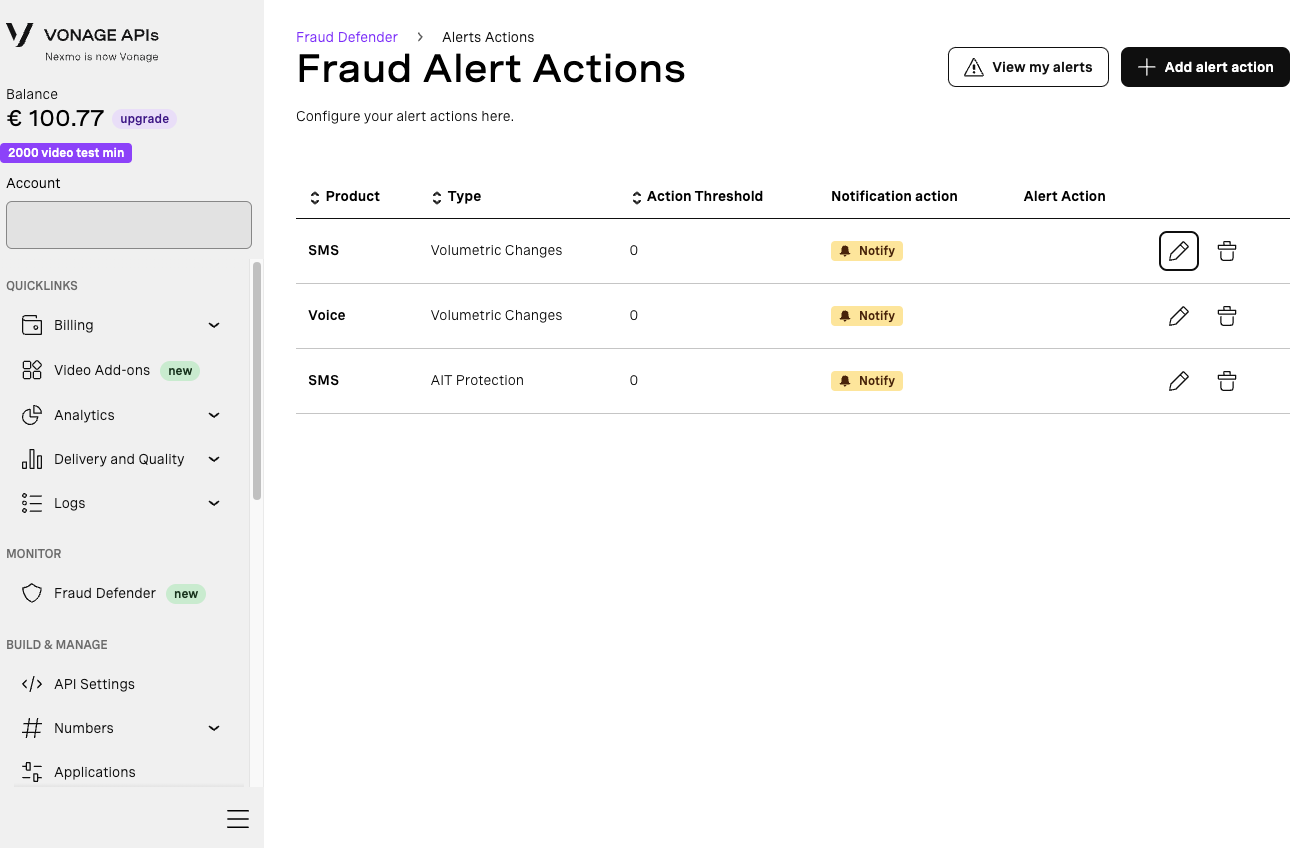Collapse the Billing section chevron

[x=213, y=324]
